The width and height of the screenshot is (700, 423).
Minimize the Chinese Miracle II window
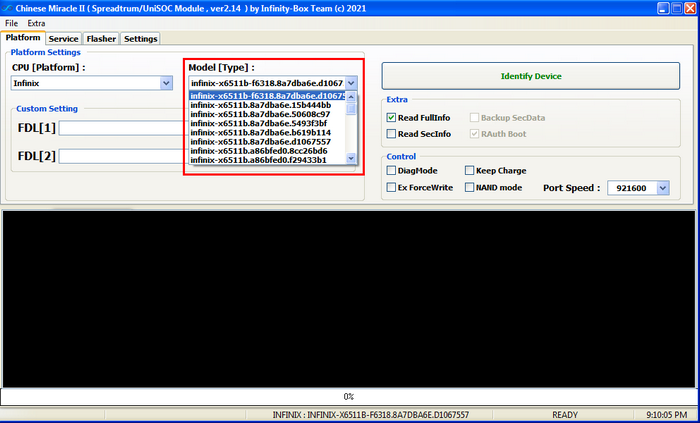663,8
